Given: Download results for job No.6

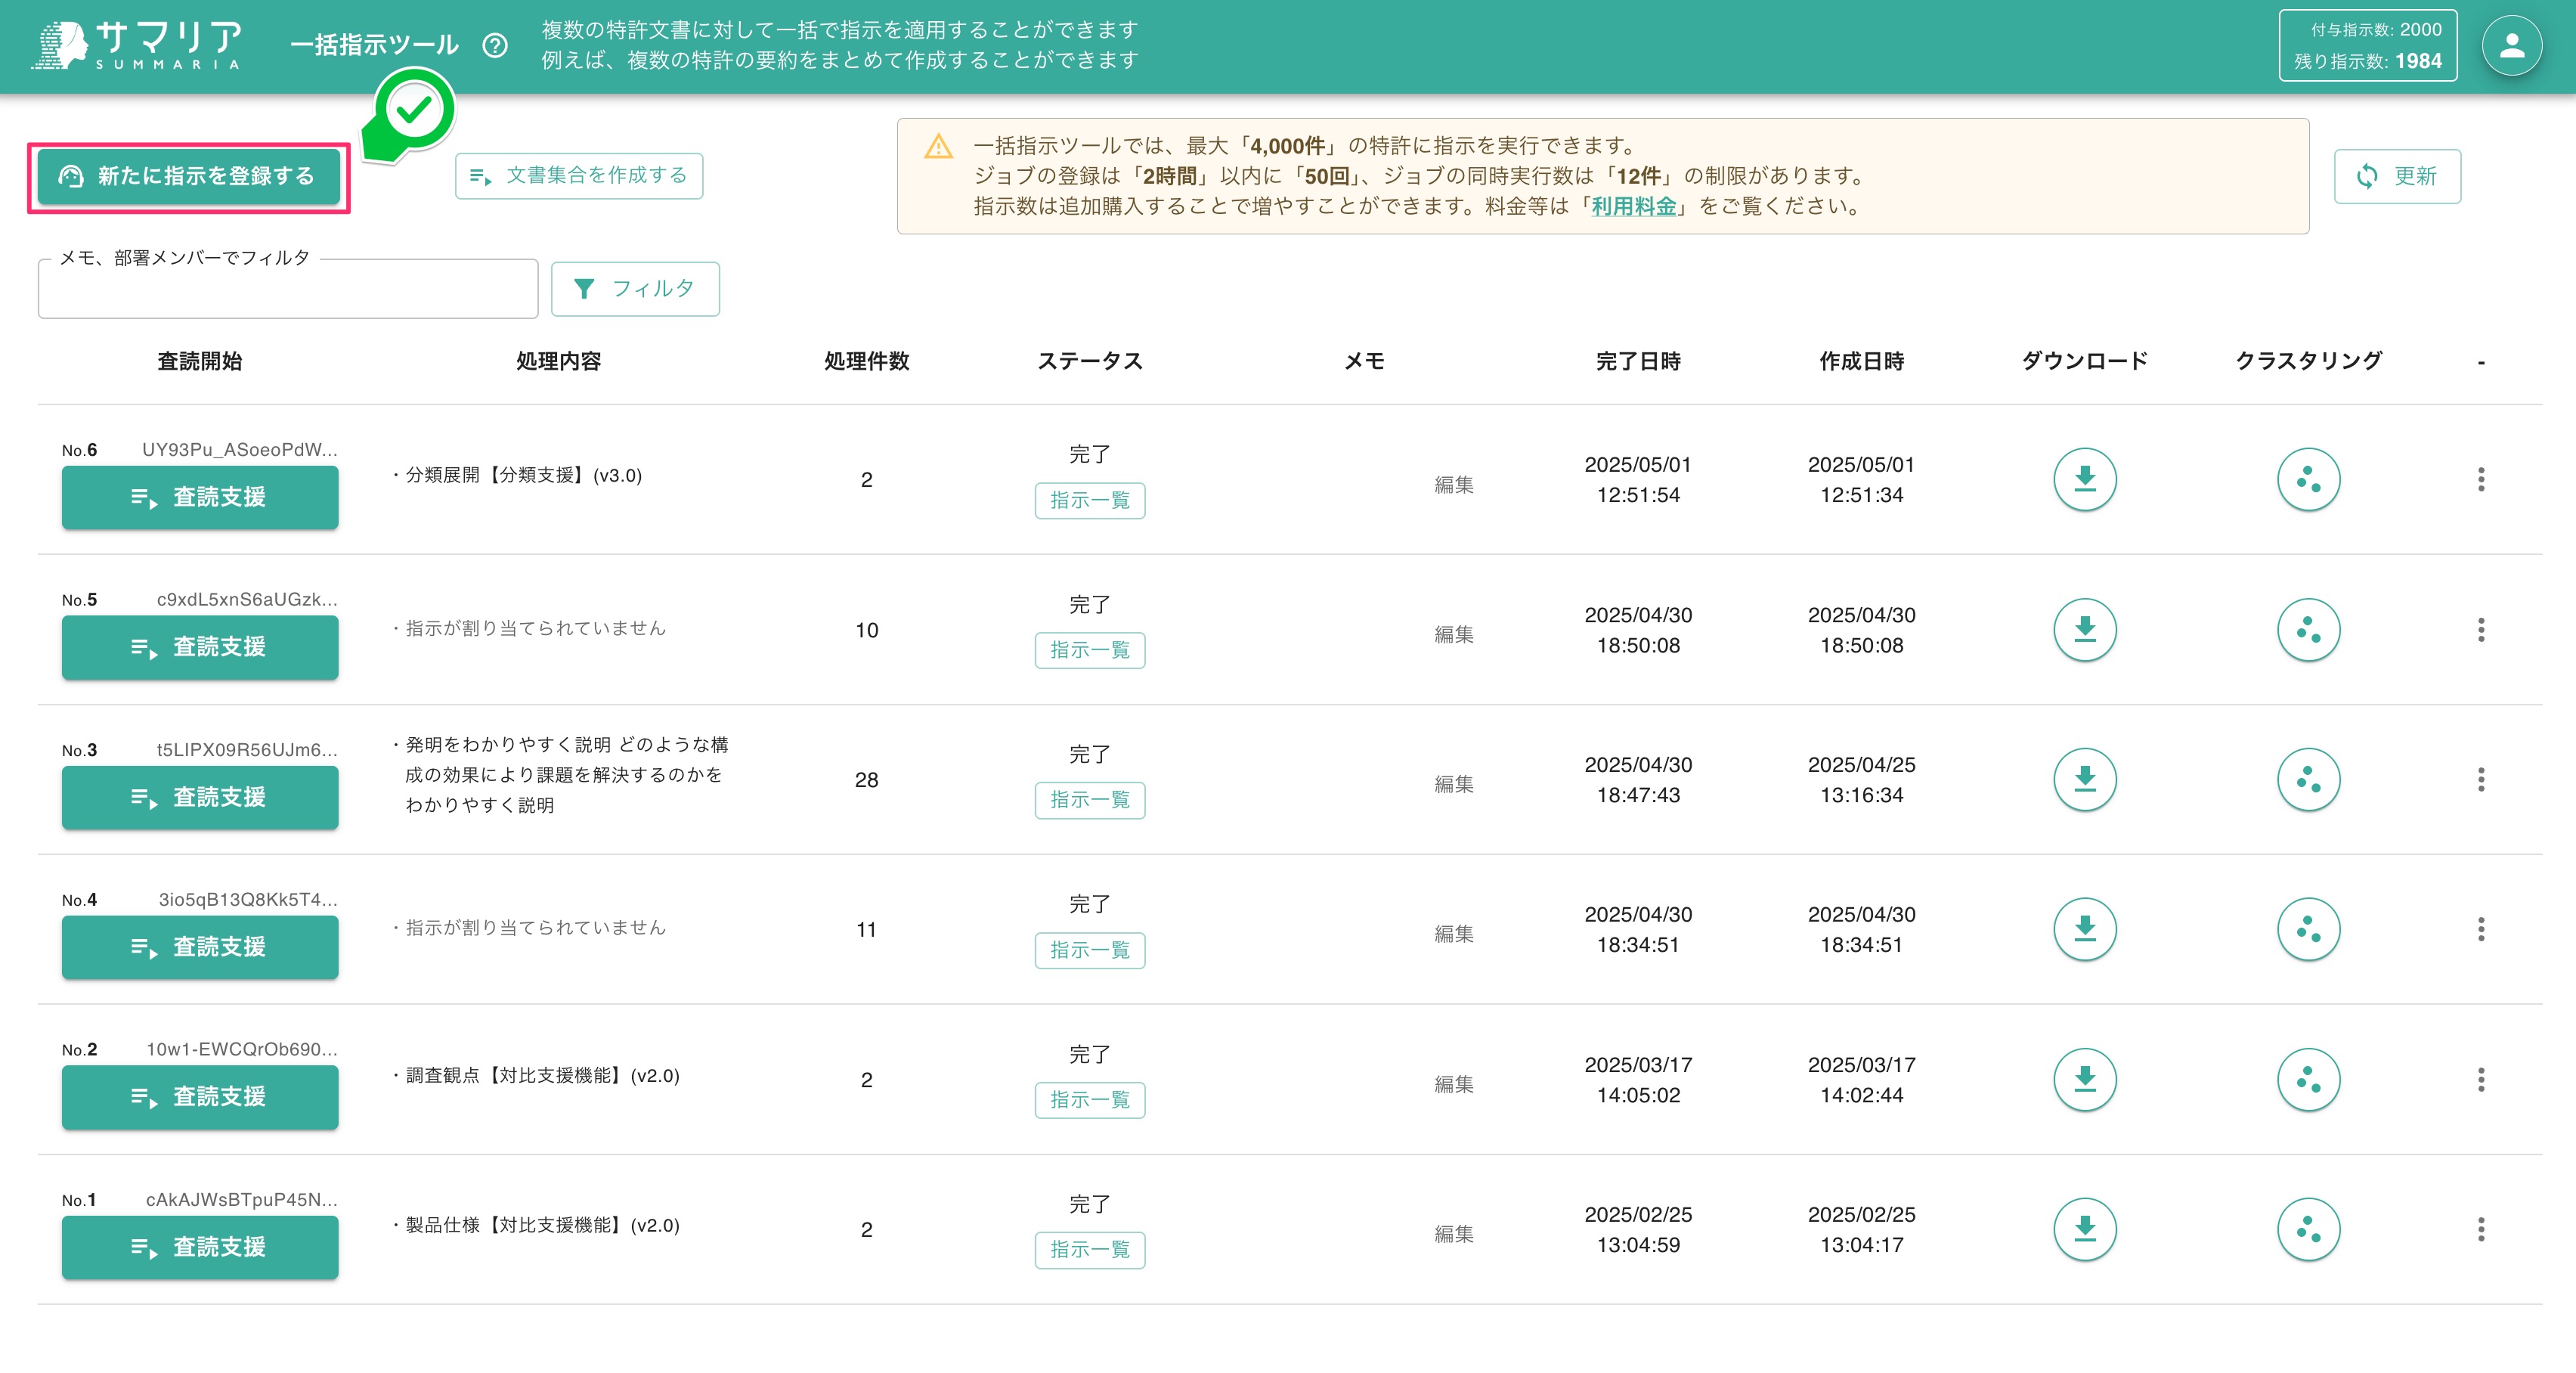Looking at the screenshot, I should [x=2084, y=479].
